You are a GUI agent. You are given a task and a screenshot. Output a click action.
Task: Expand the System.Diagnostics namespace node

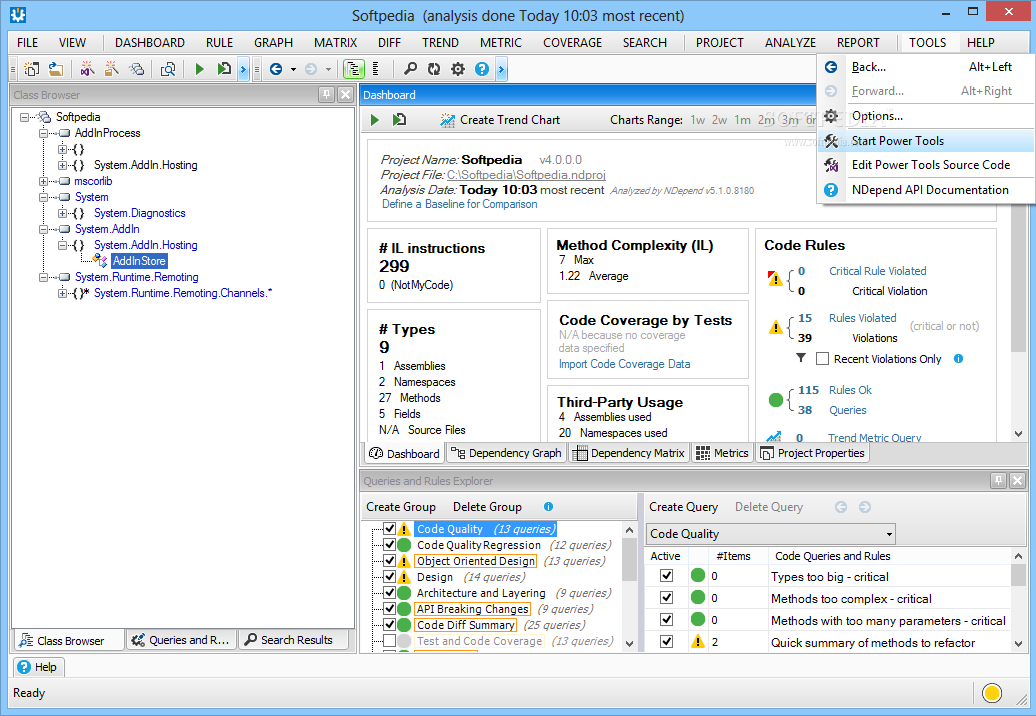(x=62, y=213)
